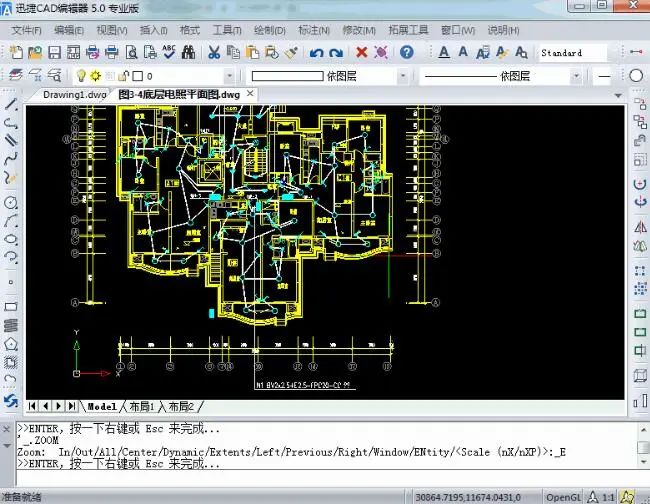
Task: Select the Polygon draw tool
Action: point(11,344)
